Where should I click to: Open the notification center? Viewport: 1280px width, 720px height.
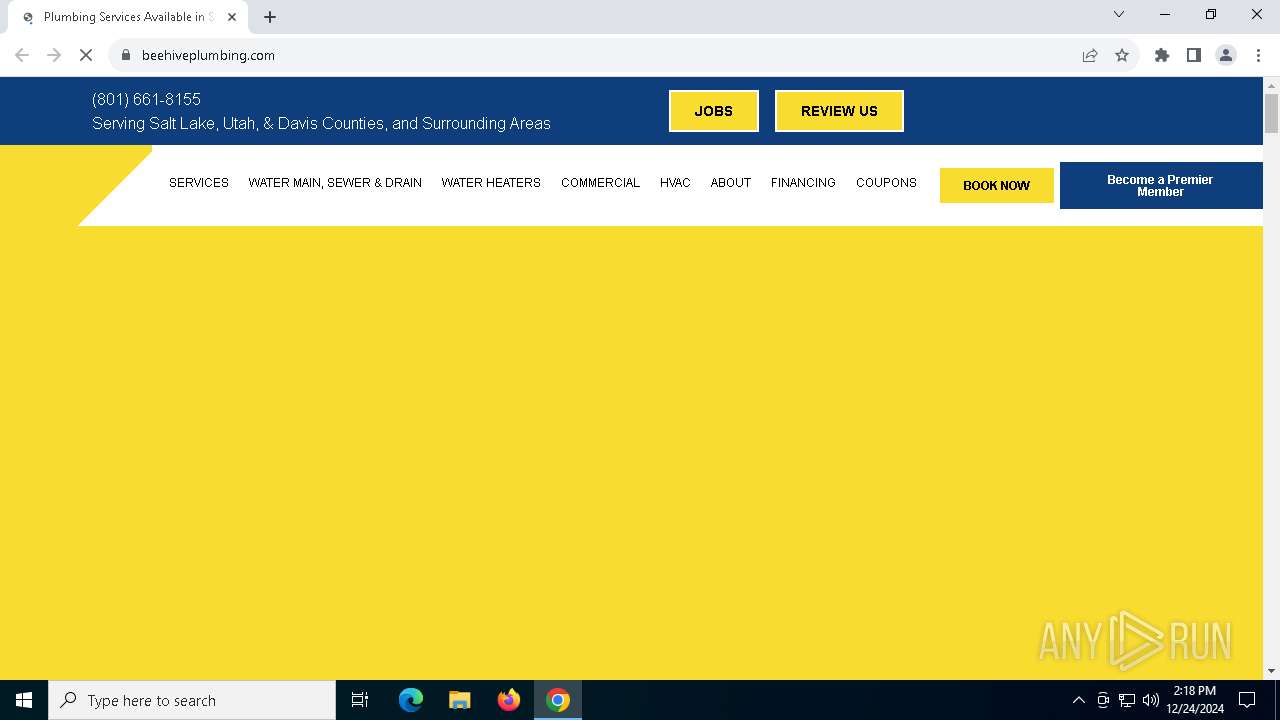(x=1247, y=700)
